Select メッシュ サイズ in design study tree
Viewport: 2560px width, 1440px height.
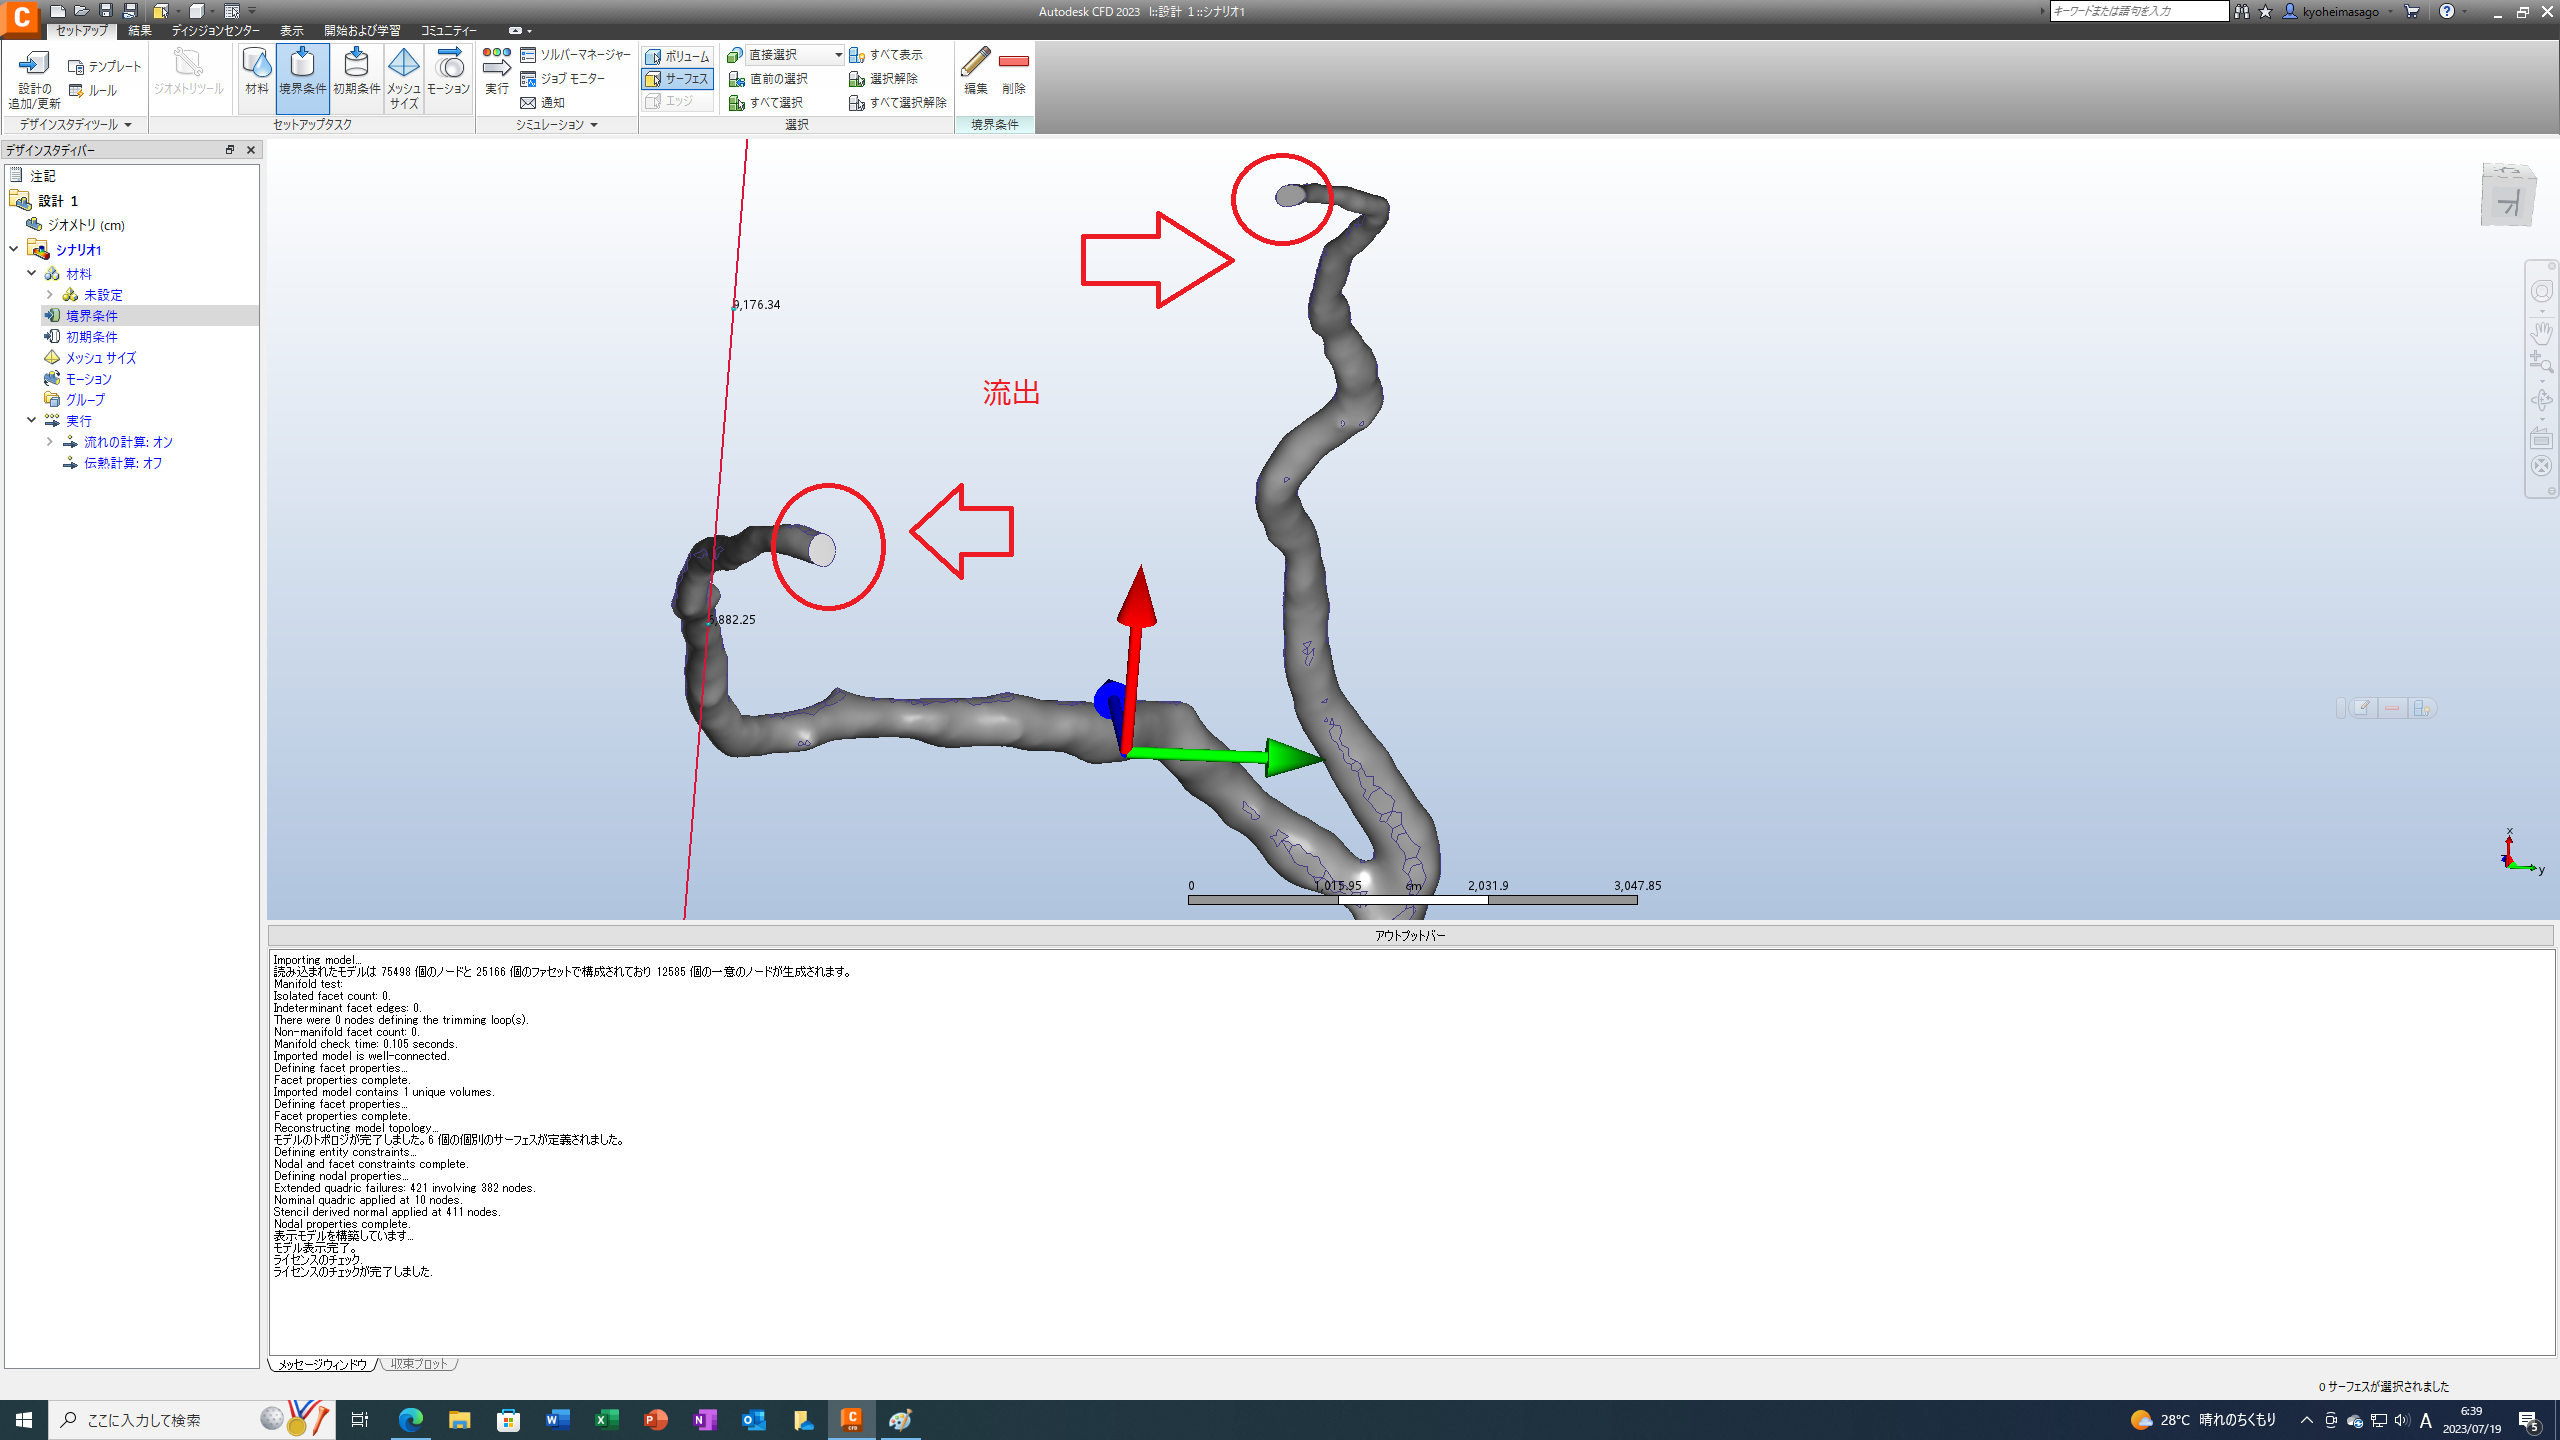(100, 358)
